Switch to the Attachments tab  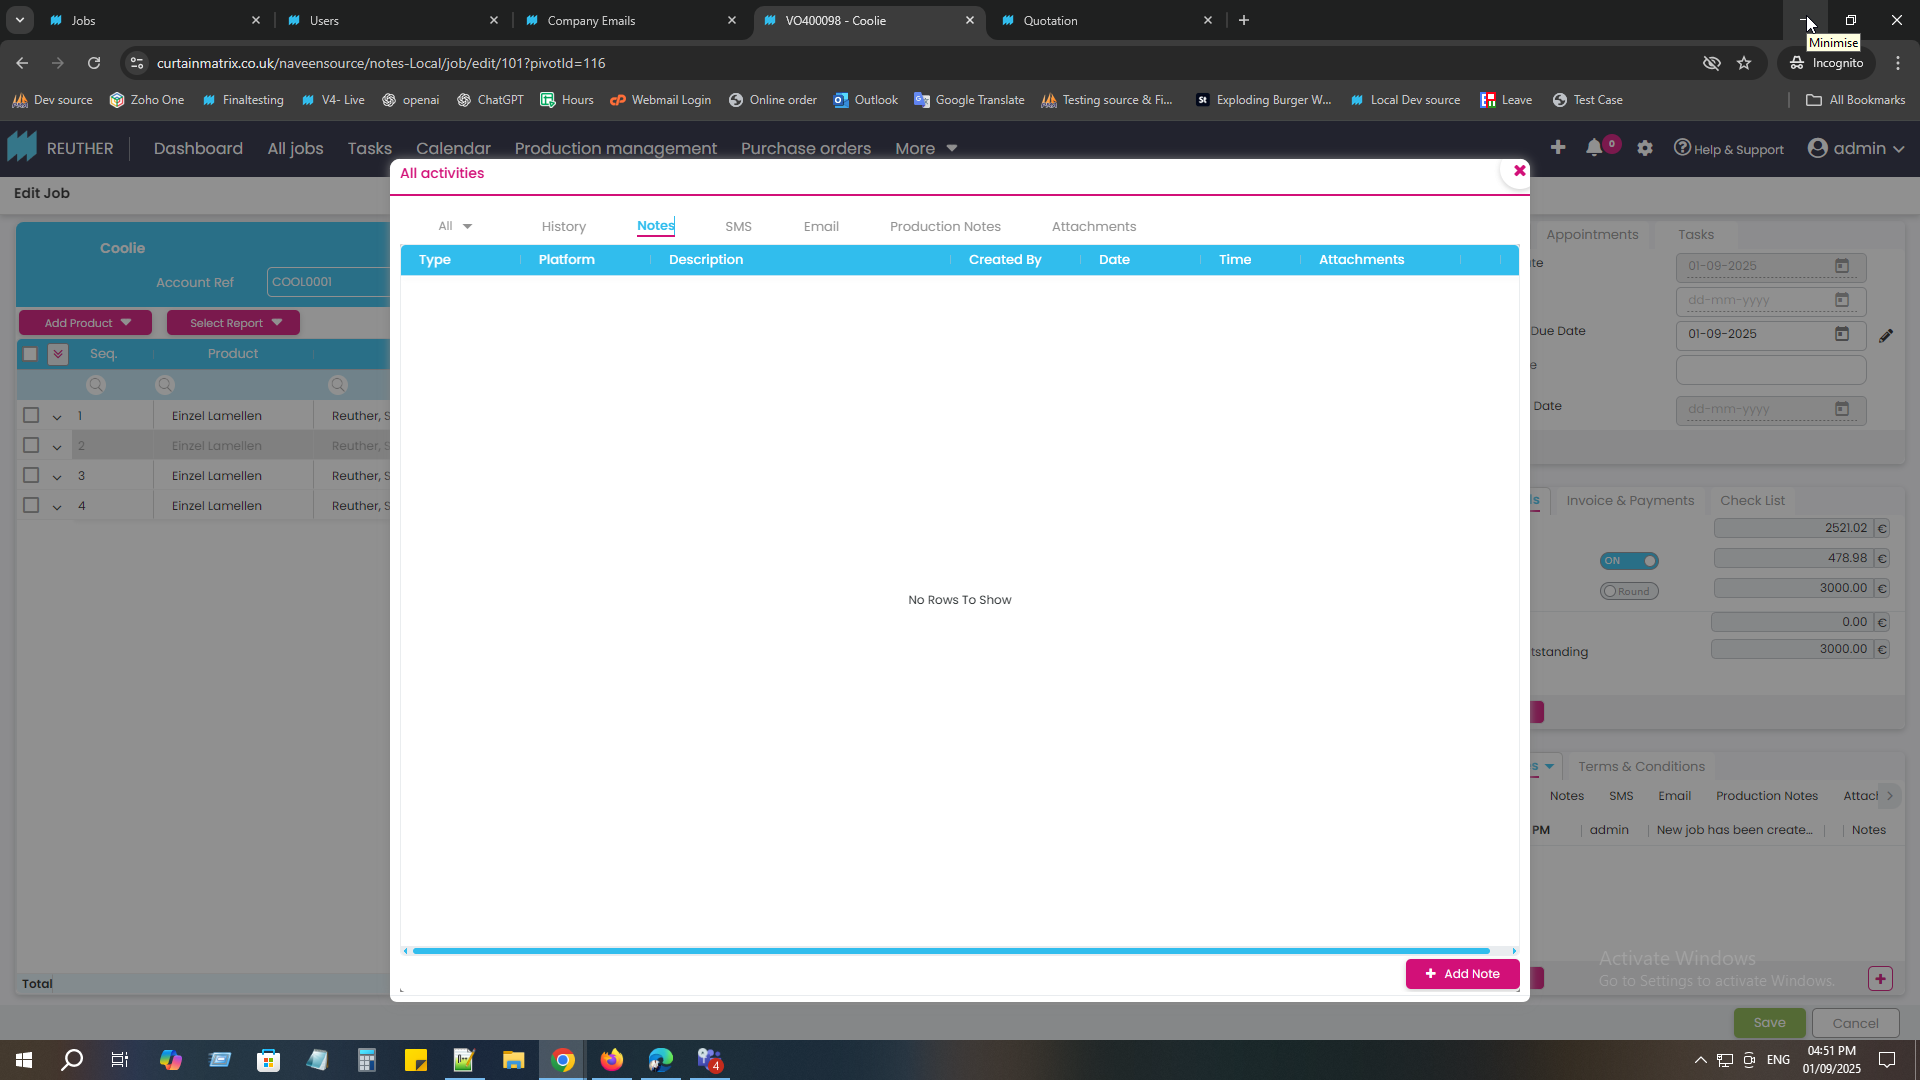pos(1093,226)
